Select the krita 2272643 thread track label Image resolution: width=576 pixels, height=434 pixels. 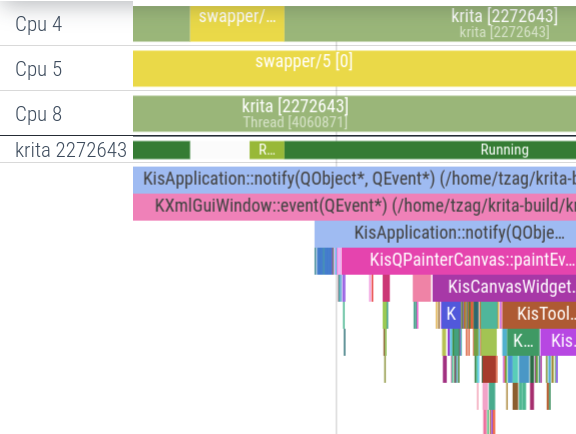[x=71, y=150]
